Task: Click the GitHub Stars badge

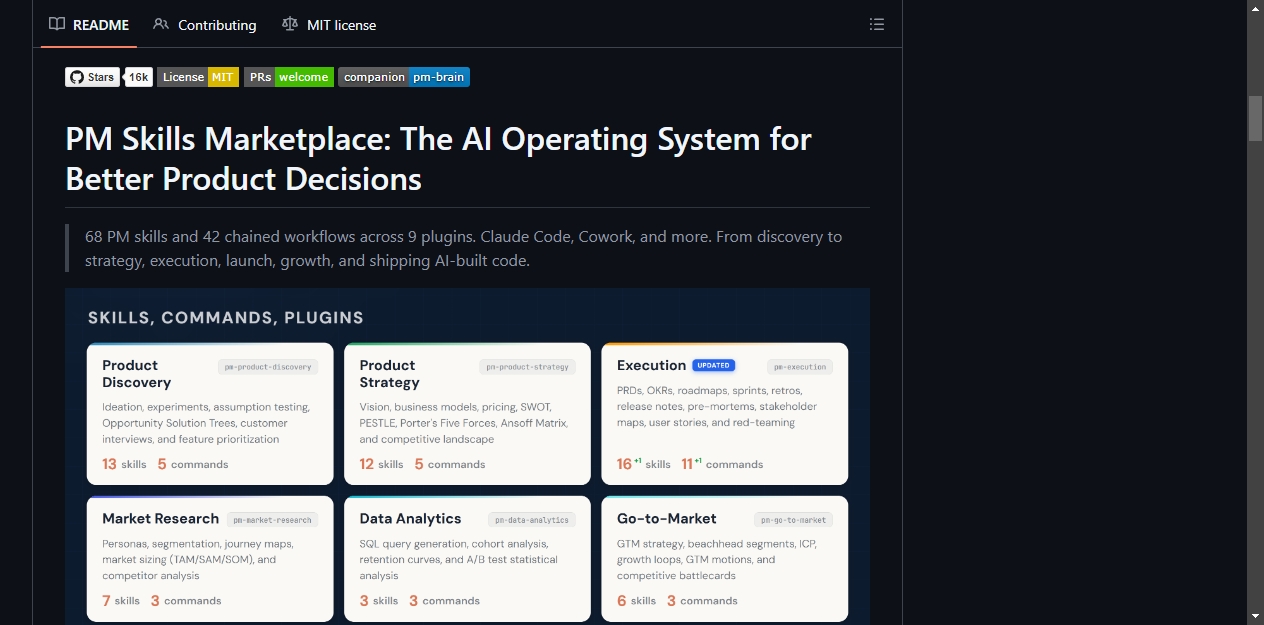Action: point(92,77)
